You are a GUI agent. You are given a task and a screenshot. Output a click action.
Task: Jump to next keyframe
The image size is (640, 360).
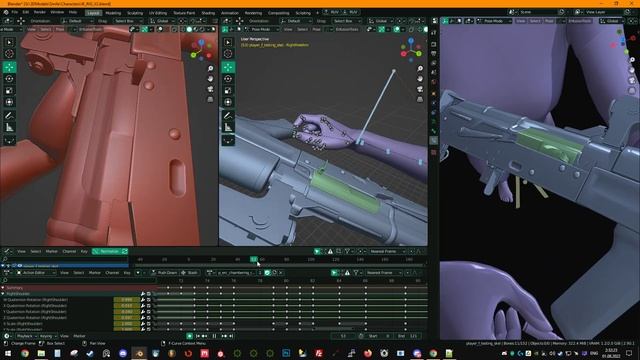(x=224, y=336)
